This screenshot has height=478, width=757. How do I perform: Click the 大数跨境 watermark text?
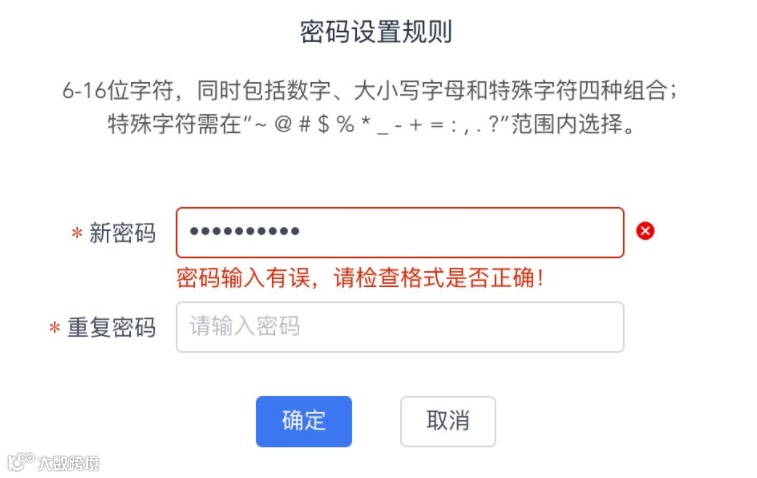click(x=68, y=463)
